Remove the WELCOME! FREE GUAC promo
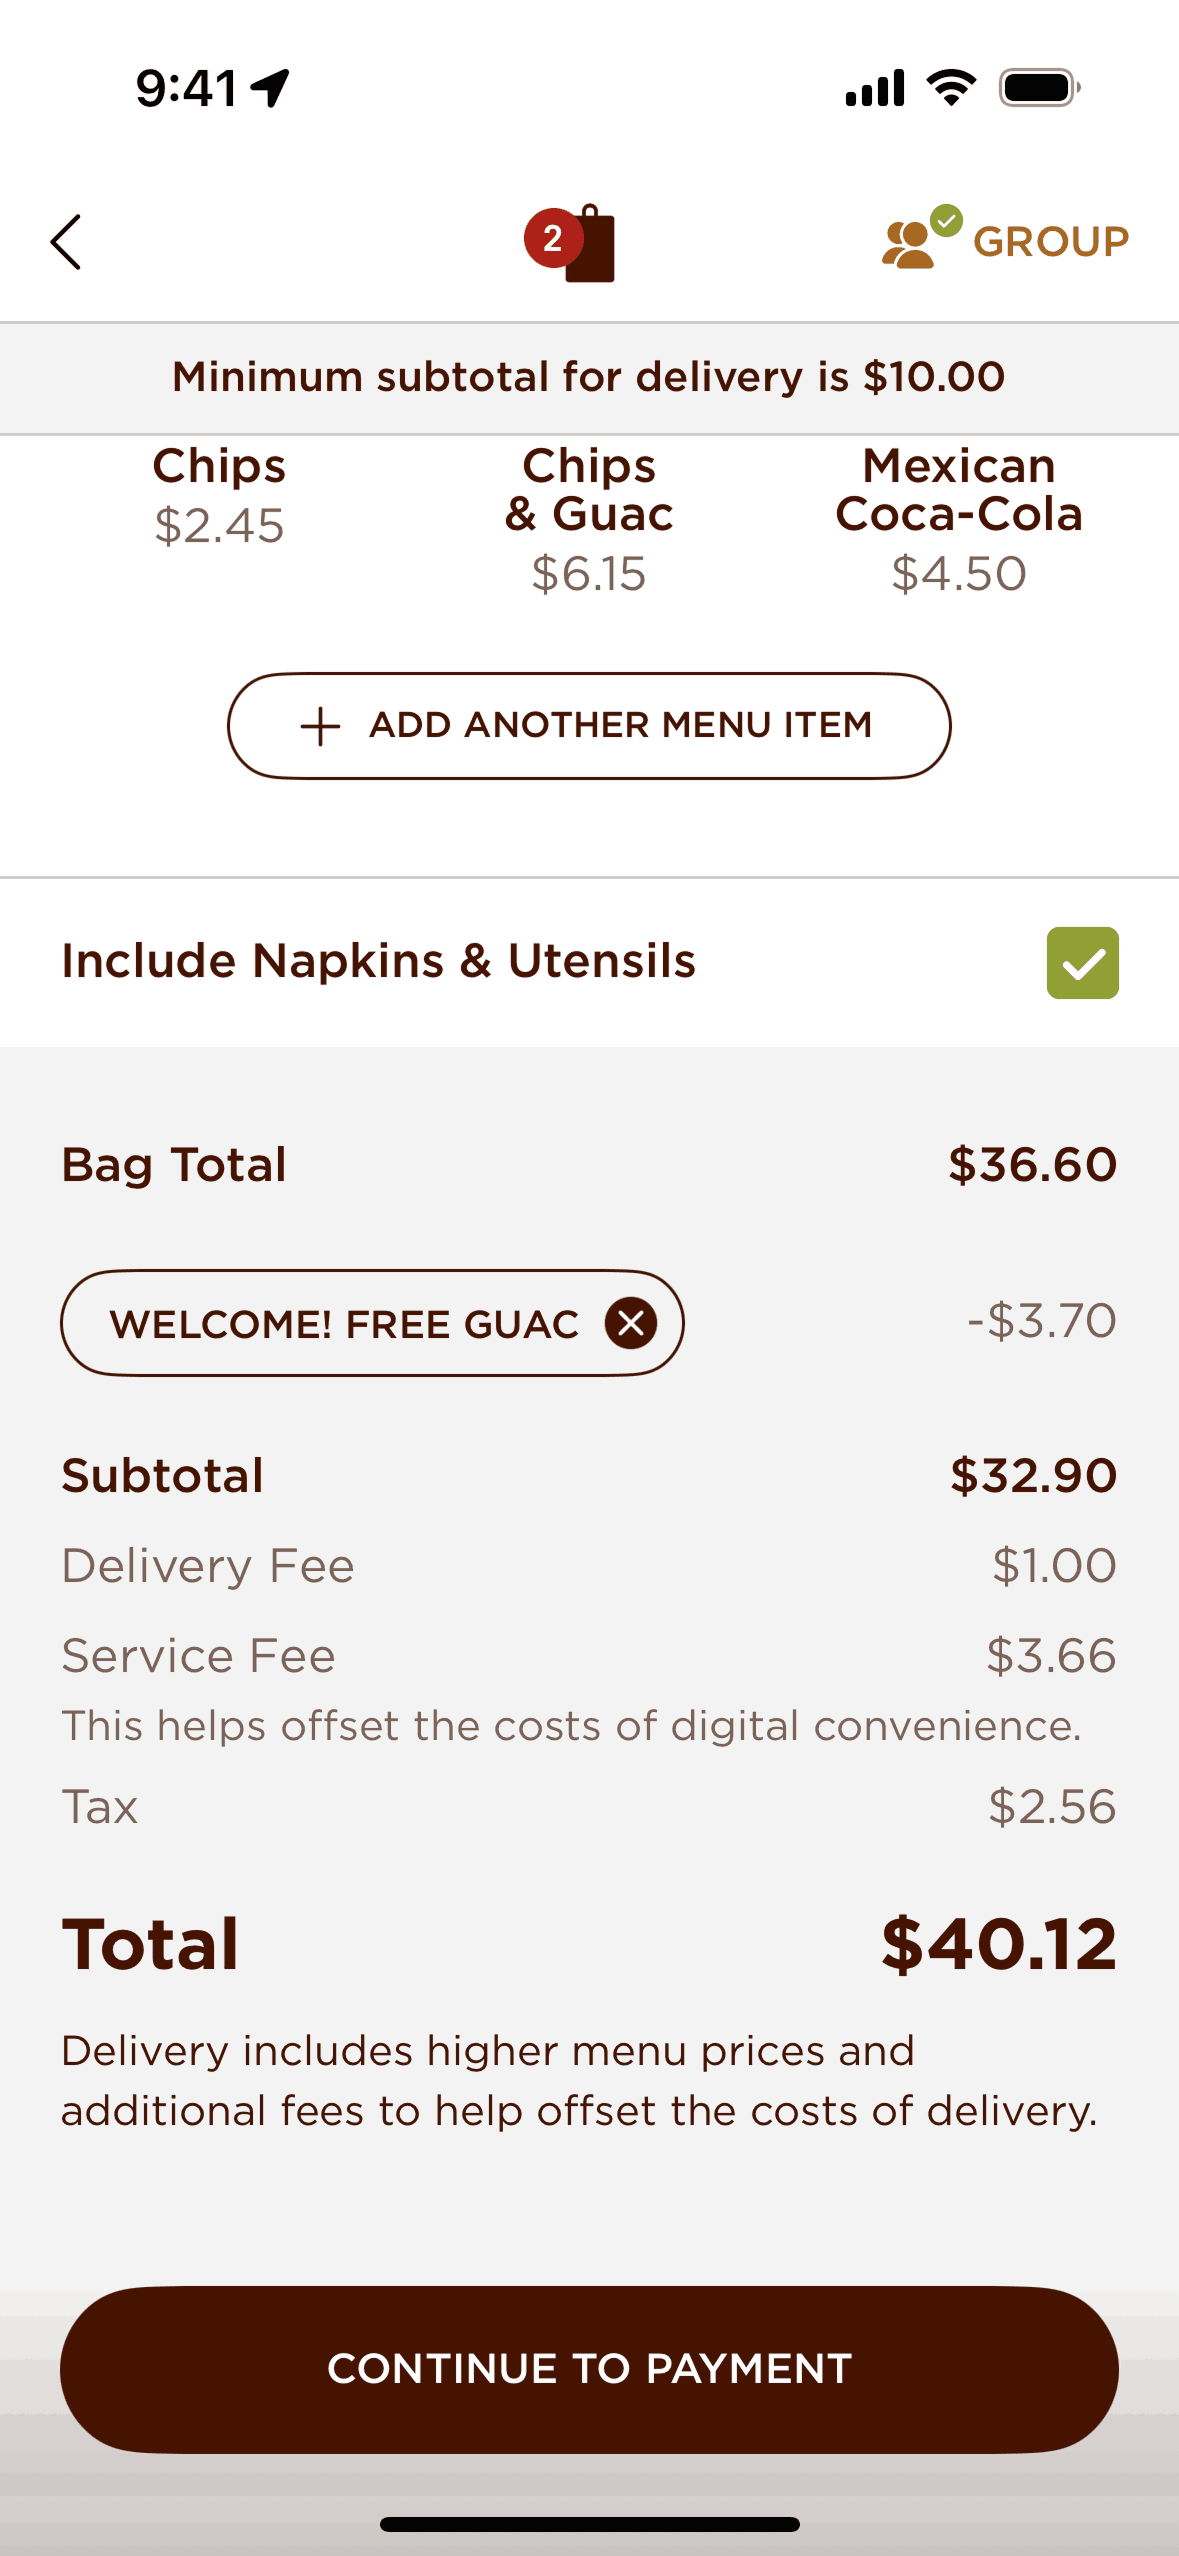This screenshot has height=2556, width=1179. click(x=631, y=1323)
